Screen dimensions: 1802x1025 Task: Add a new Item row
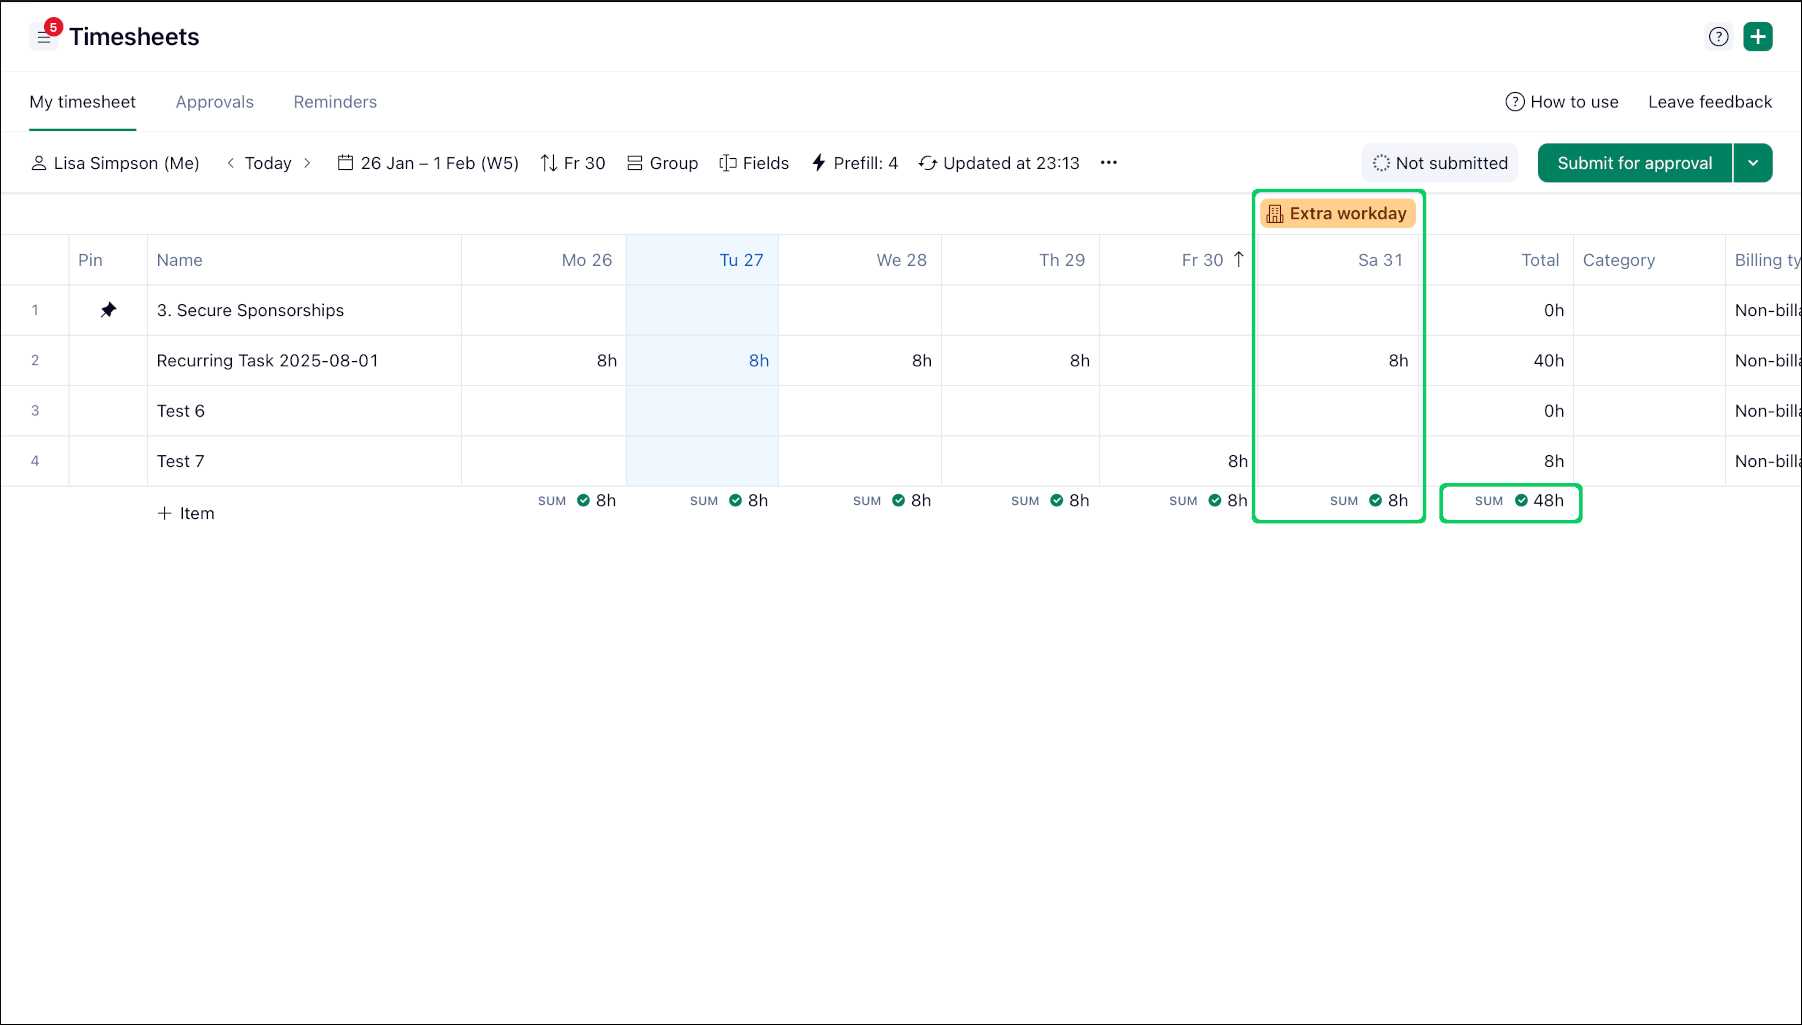tap(186, 513)
